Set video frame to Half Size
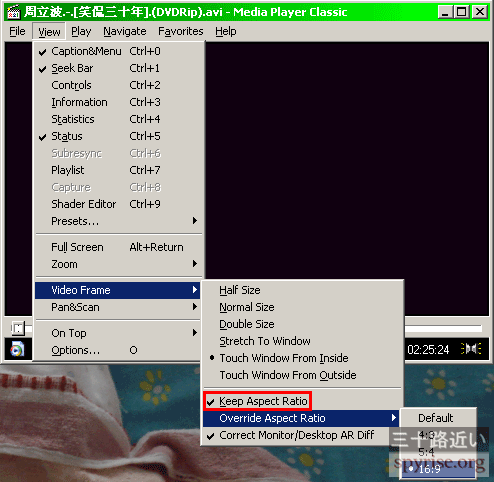Image resolution: width=494 pixels, height=482 pixels. tap(302, 290)
